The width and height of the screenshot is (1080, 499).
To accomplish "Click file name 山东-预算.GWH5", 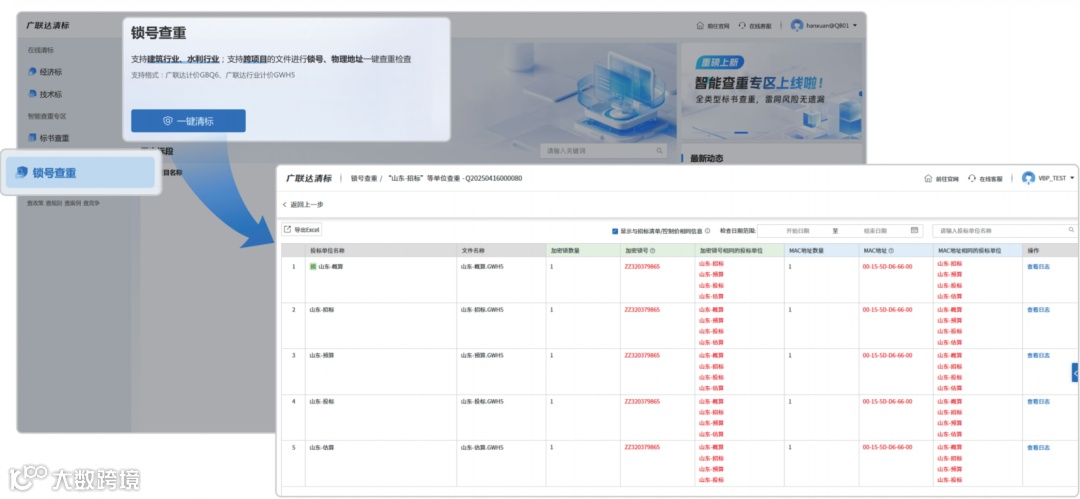I will (x=482, y=356).
